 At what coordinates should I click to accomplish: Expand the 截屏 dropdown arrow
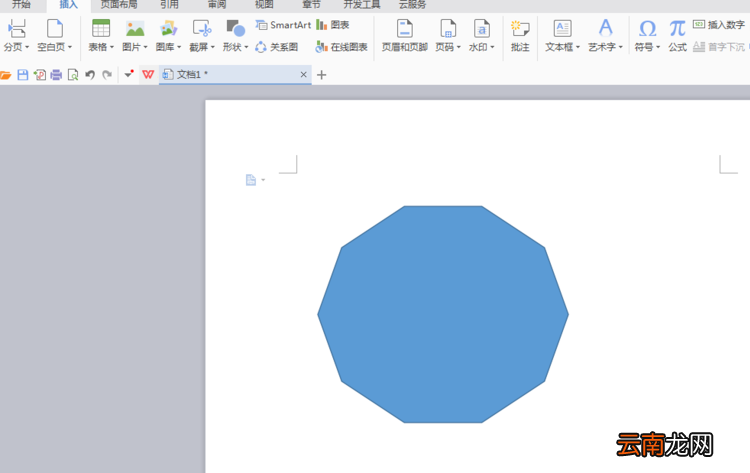(212, 47)
